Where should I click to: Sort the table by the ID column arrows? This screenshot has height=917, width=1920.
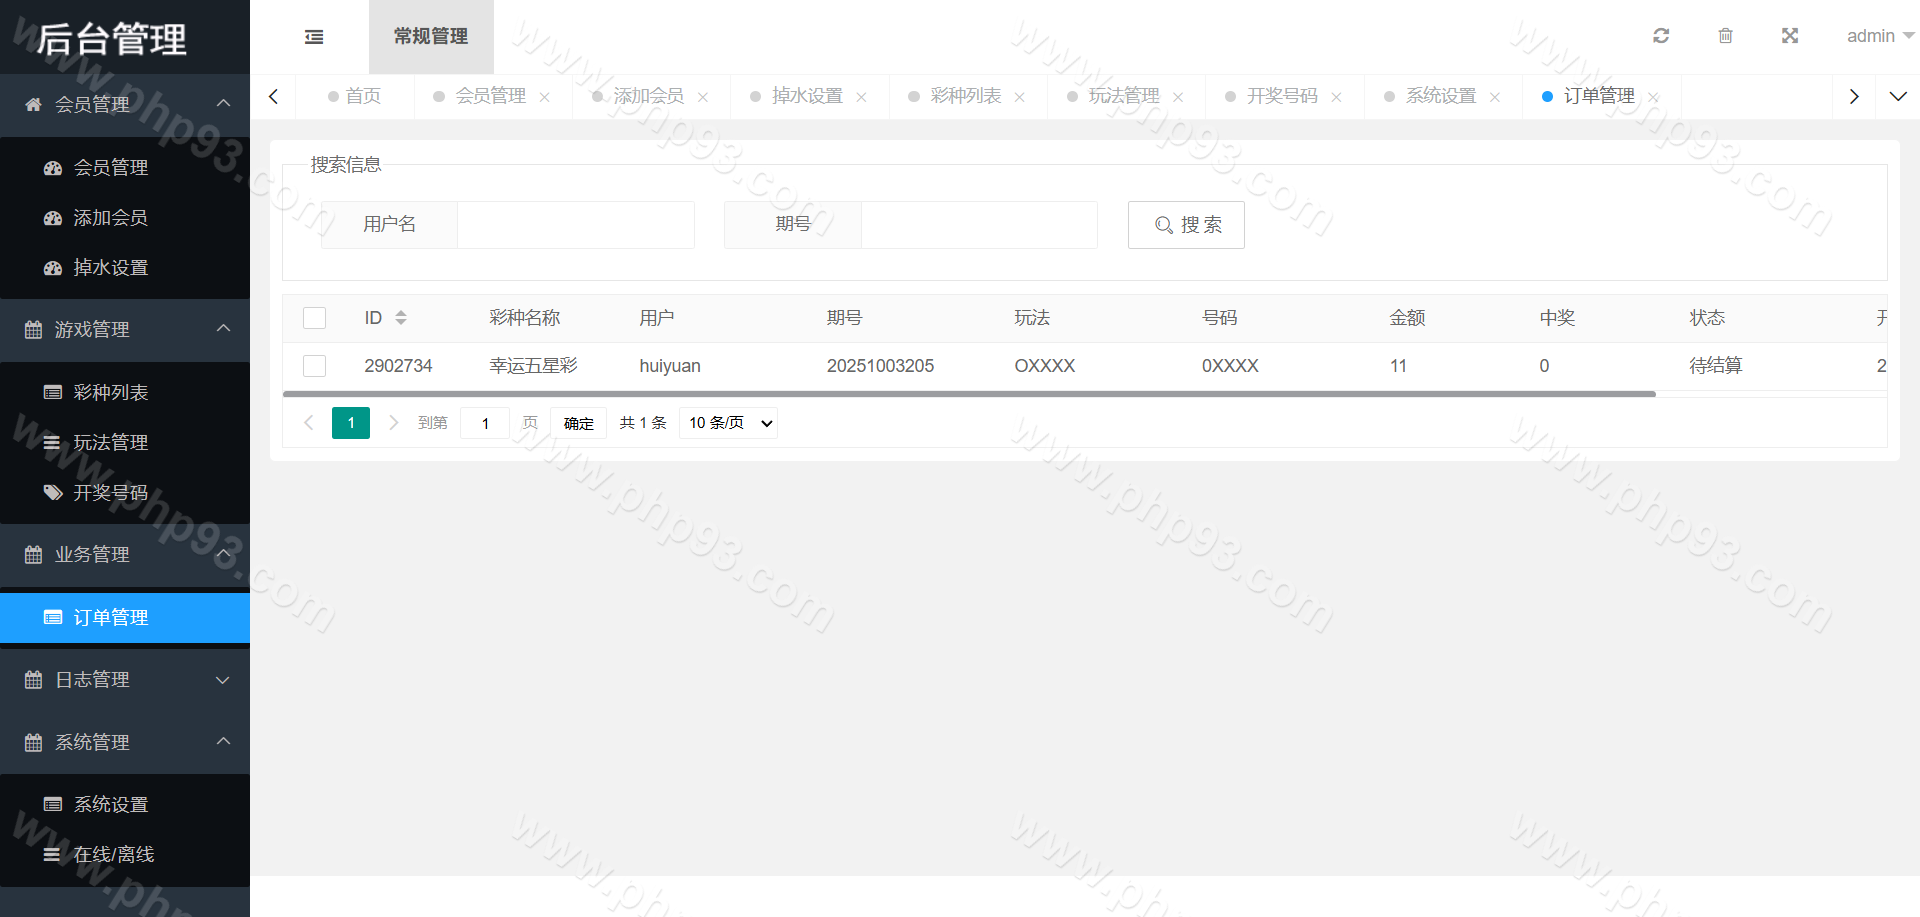click(401, 318)
